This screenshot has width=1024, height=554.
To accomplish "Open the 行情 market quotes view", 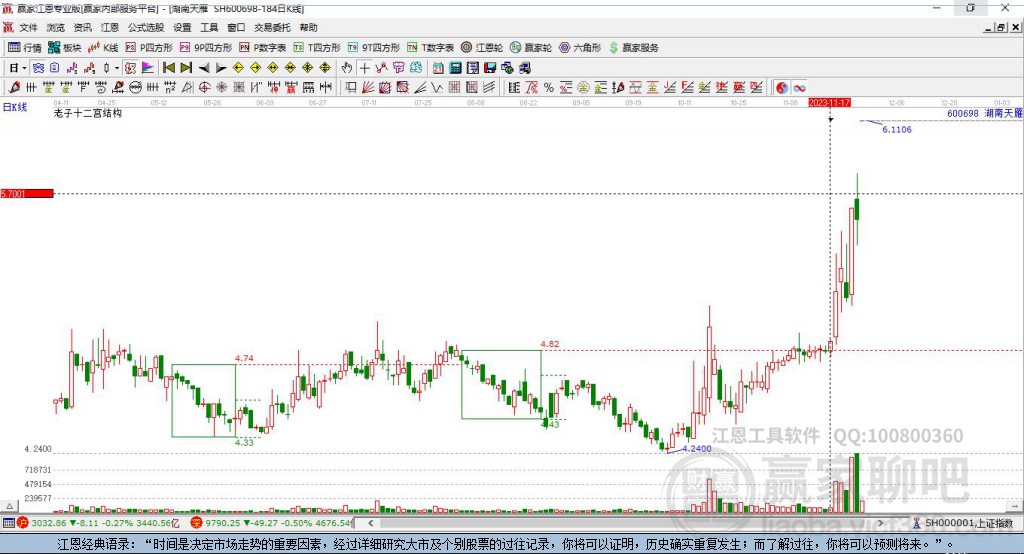I will click(x=25, y=48).
